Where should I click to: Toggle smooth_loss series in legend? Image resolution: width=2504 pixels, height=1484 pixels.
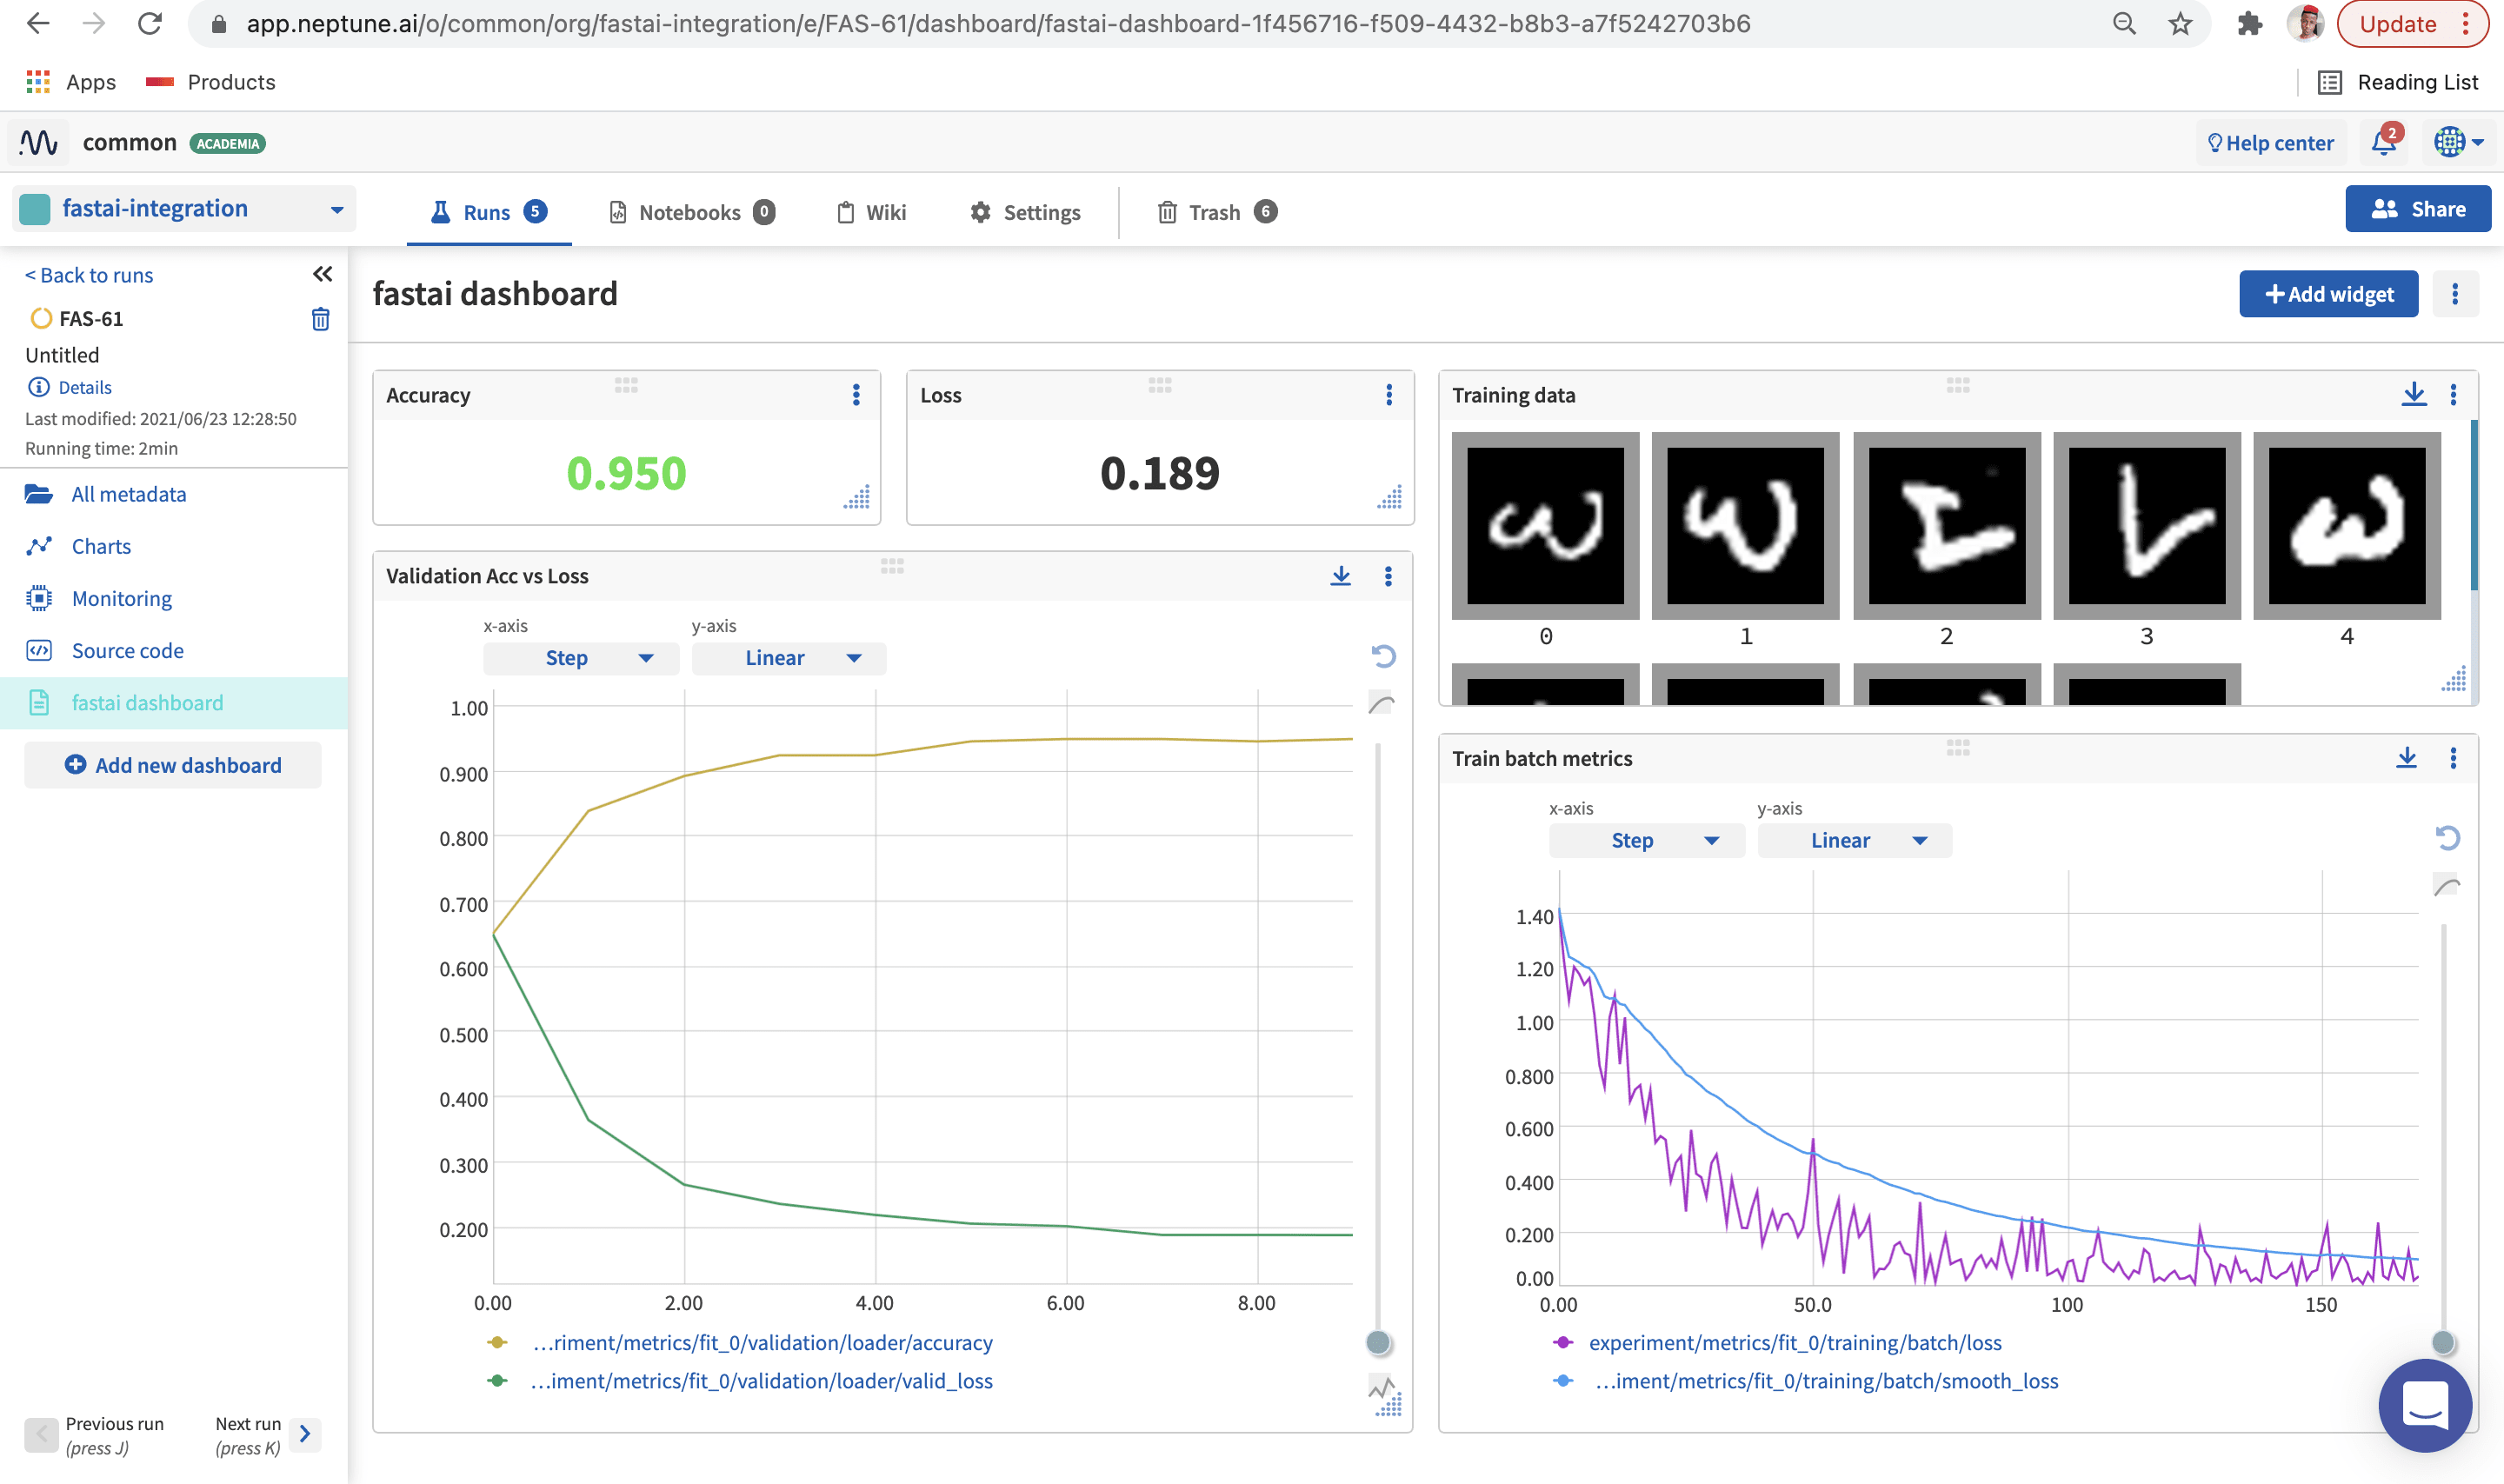click(1805, 1381)
